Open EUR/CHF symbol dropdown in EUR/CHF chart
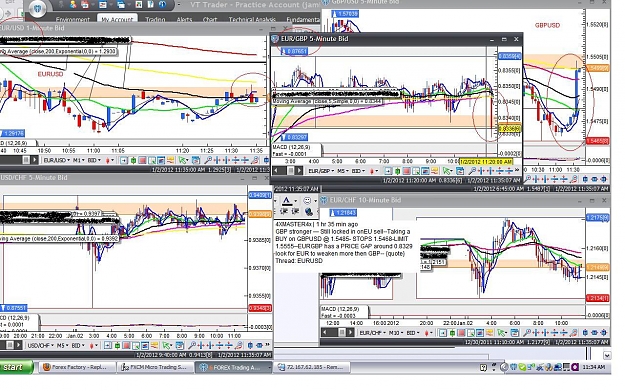This screenshot has width=625, height=391. 373,333
